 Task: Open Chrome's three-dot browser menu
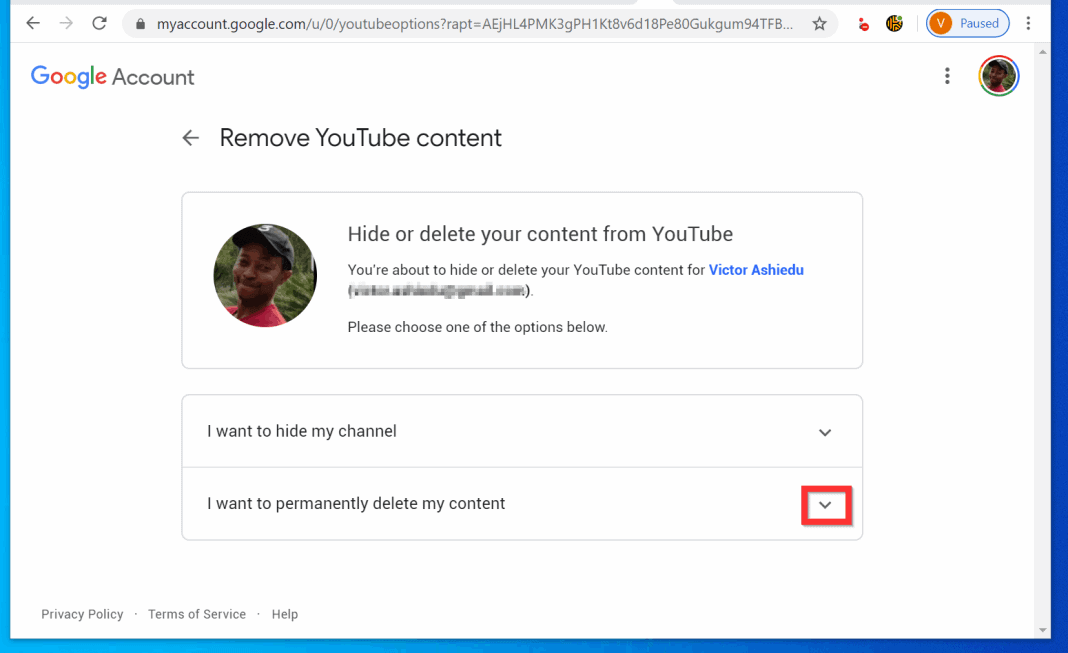click(x=1028, y=23)
